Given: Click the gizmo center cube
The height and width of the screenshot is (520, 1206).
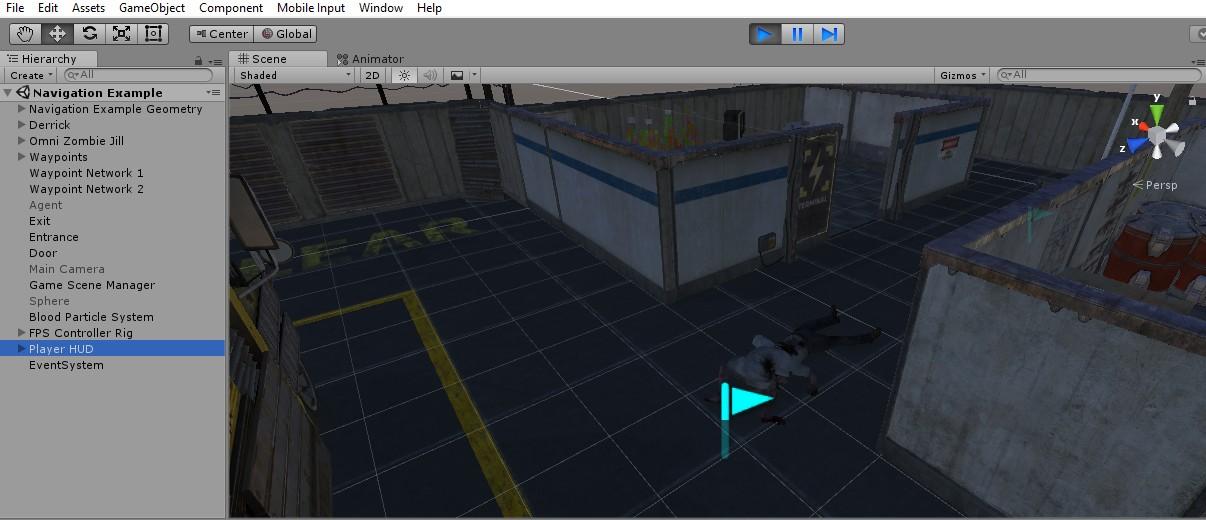Looking at the screenshot, I should coord(1157,136).
